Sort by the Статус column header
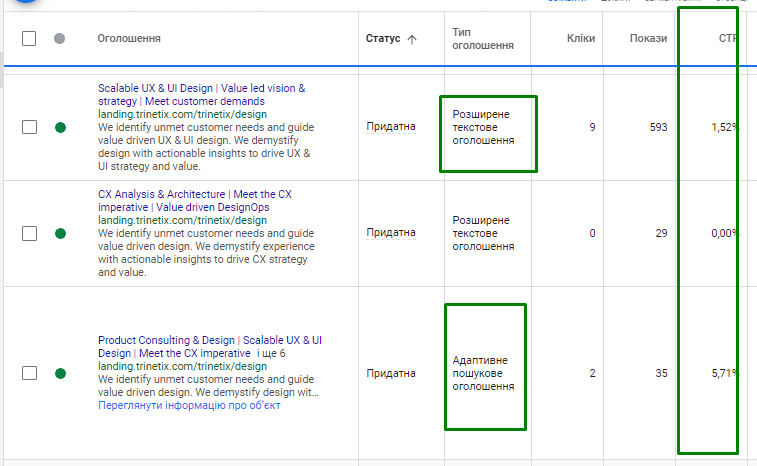Viewport: 757px width, 466px height. [383, 38]
